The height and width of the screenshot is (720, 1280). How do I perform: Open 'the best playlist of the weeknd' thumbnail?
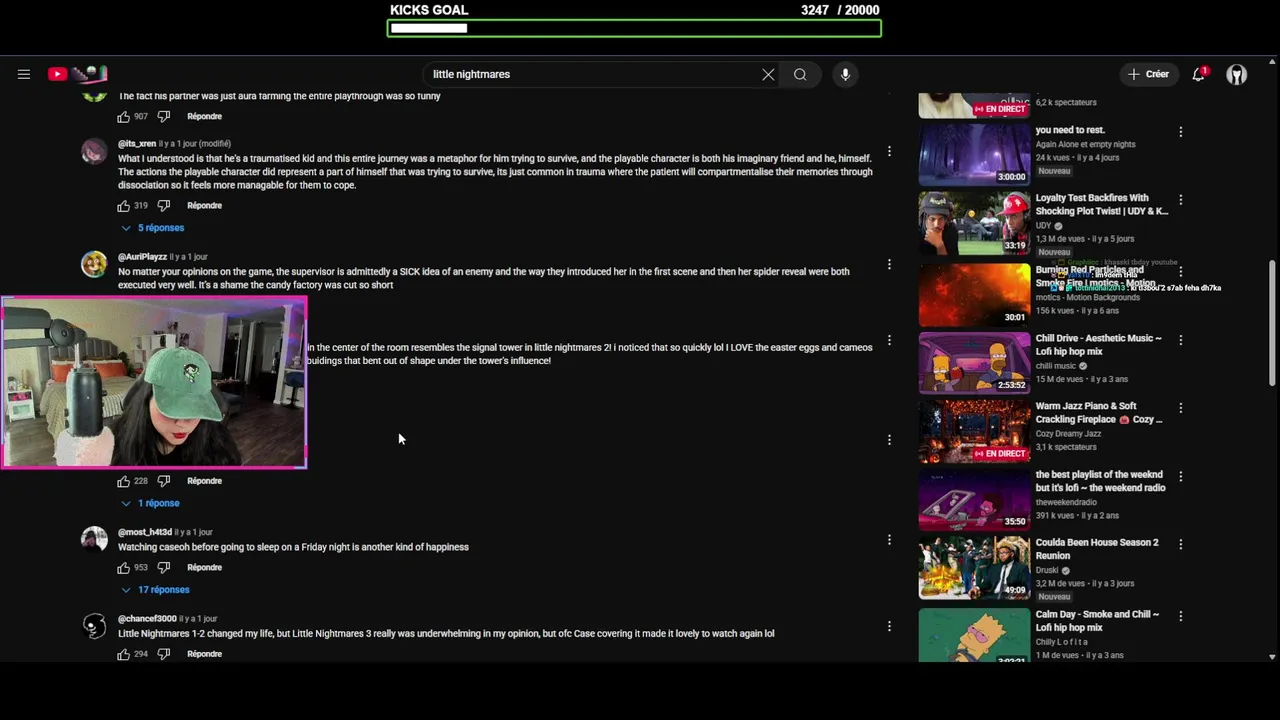[974, 498]
